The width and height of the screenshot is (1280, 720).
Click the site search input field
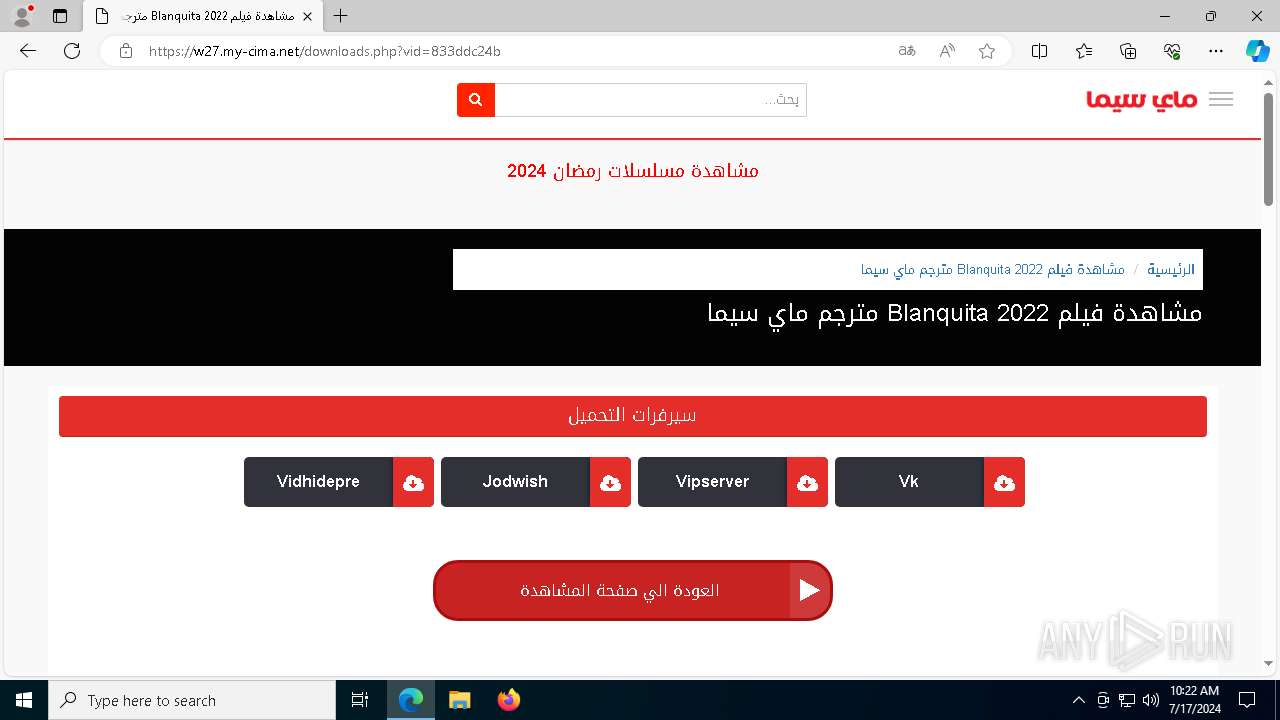click(x=651, y=100)
